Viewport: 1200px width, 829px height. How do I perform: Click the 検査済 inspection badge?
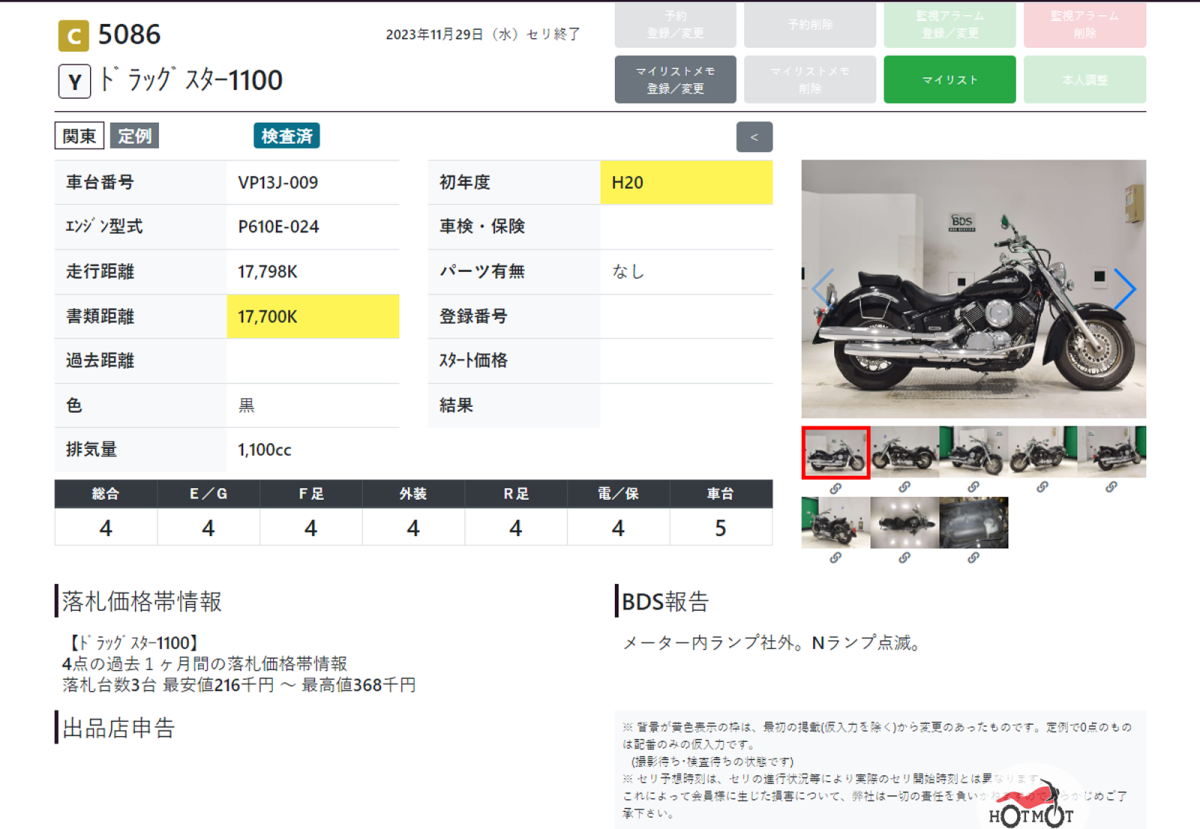[287, 136]
